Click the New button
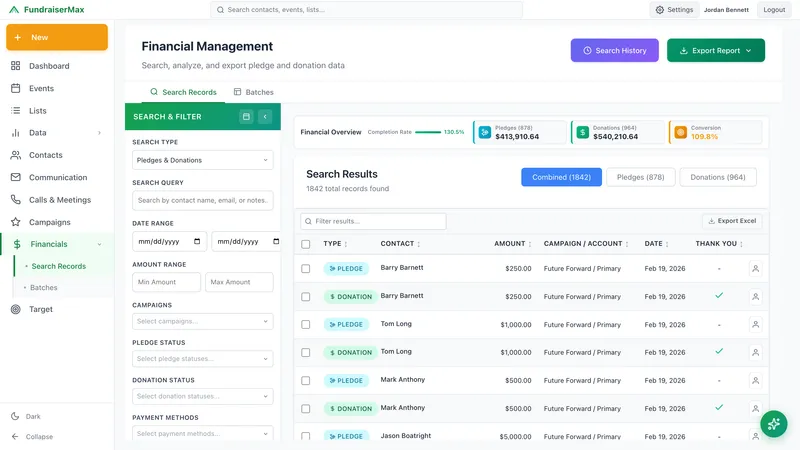800x450 pixels. click(x=57, y=37)
